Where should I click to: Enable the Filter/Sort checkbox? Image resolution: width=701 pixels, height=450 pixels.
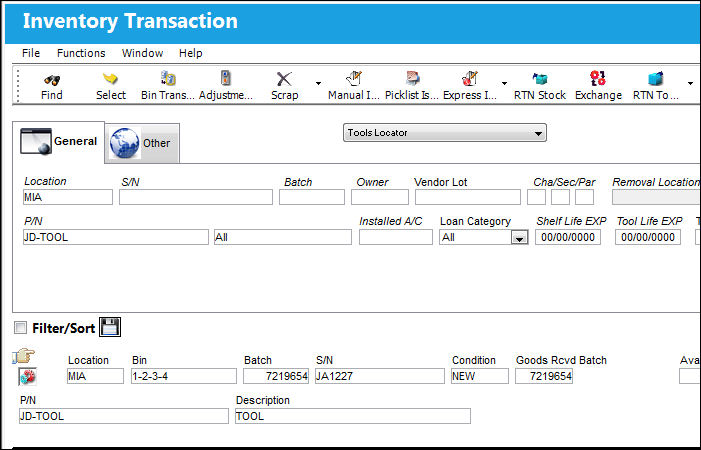tap(20, 328)
